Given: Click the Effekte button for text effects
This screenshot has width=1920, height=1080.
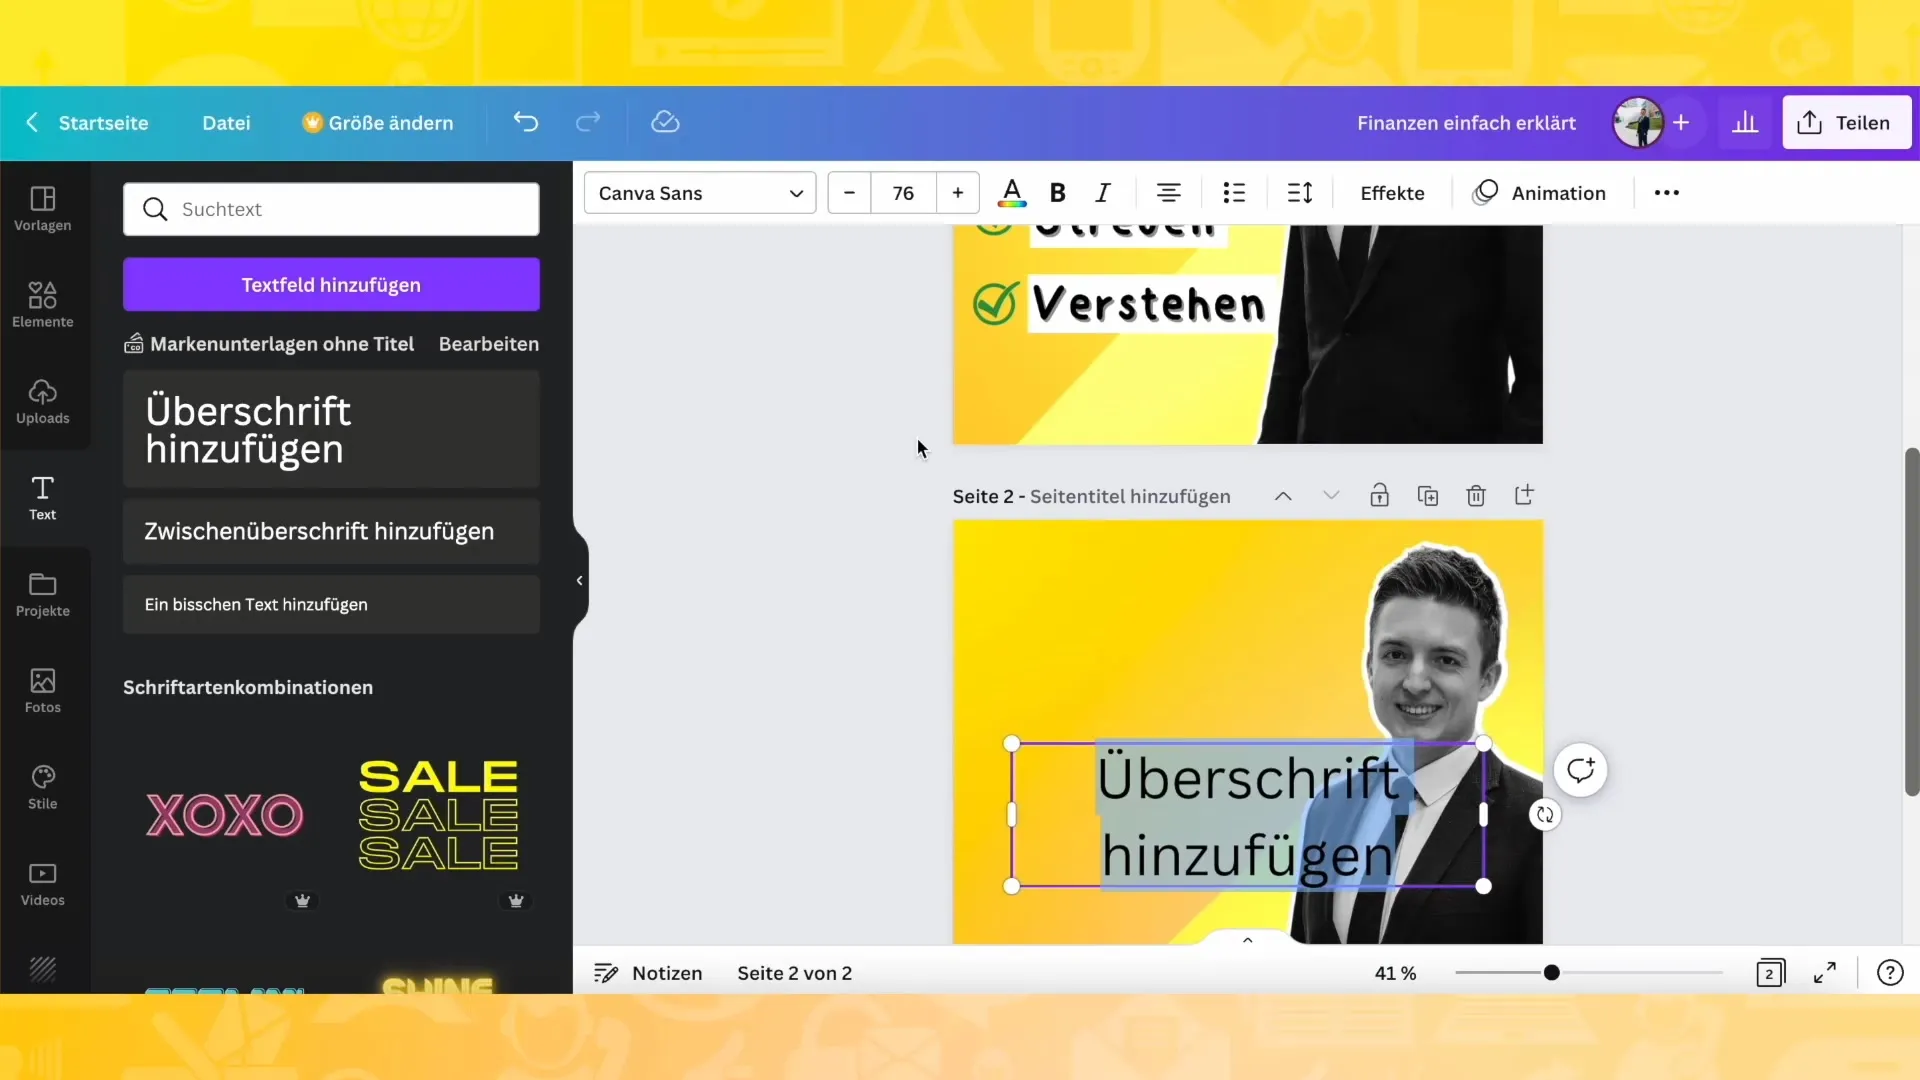Looking at the screenshot, I should (x=1391, y=193).
